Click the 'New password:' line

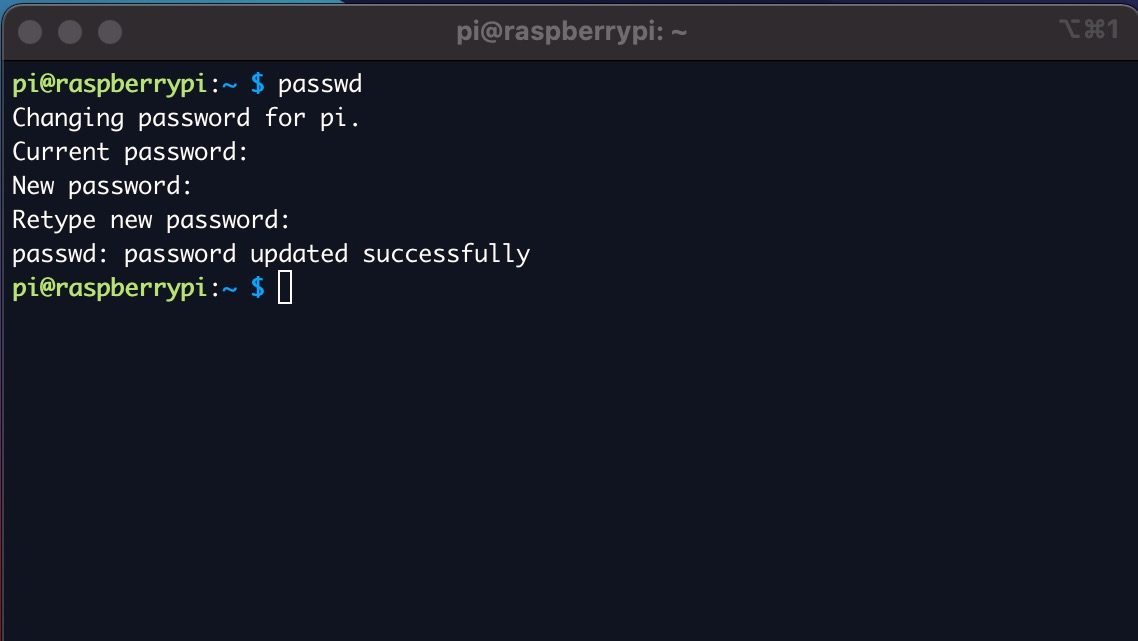102,186
